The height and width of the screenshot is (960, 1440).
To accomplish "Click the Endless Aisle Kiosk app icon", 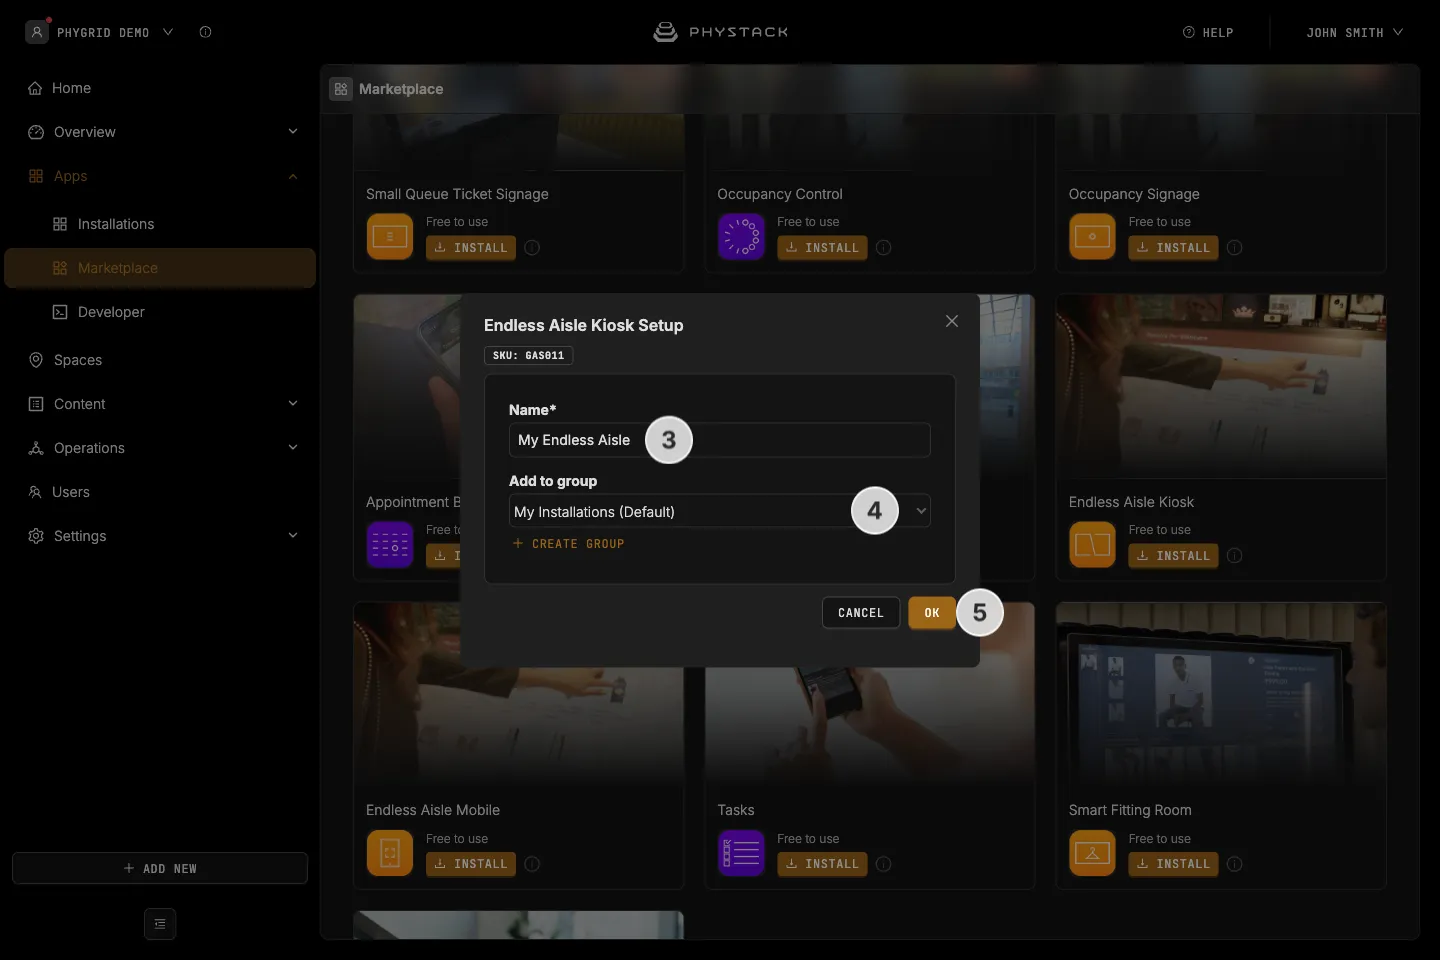I will [x=1092, y=545].
